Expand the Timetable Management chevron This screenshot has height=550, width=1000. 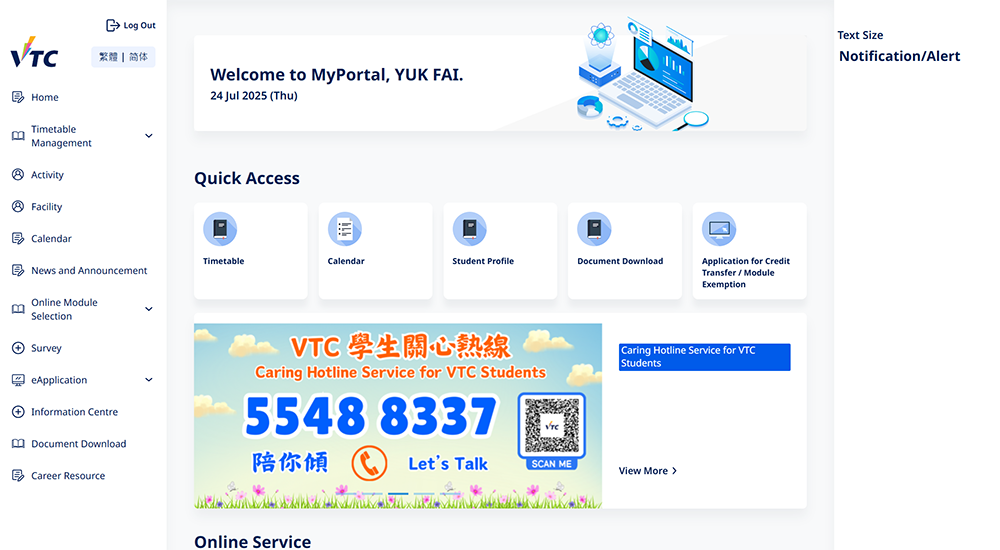click(x=149, y=136)
